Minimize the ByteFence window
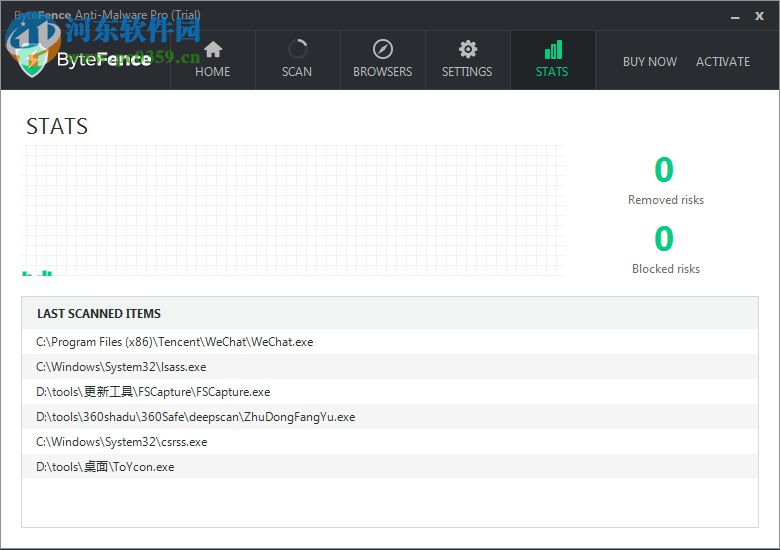Viewport: 780px width, 550px height. coord(735,17)
